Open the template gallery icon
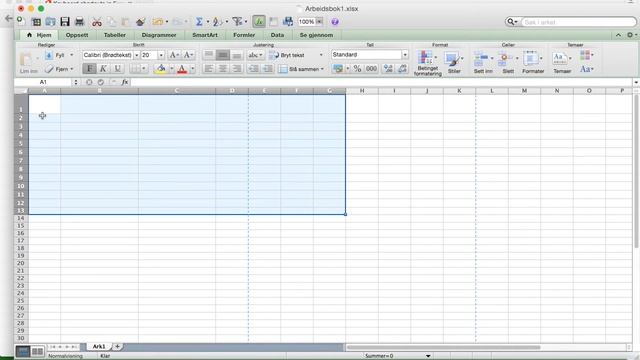 click(36, 22)
